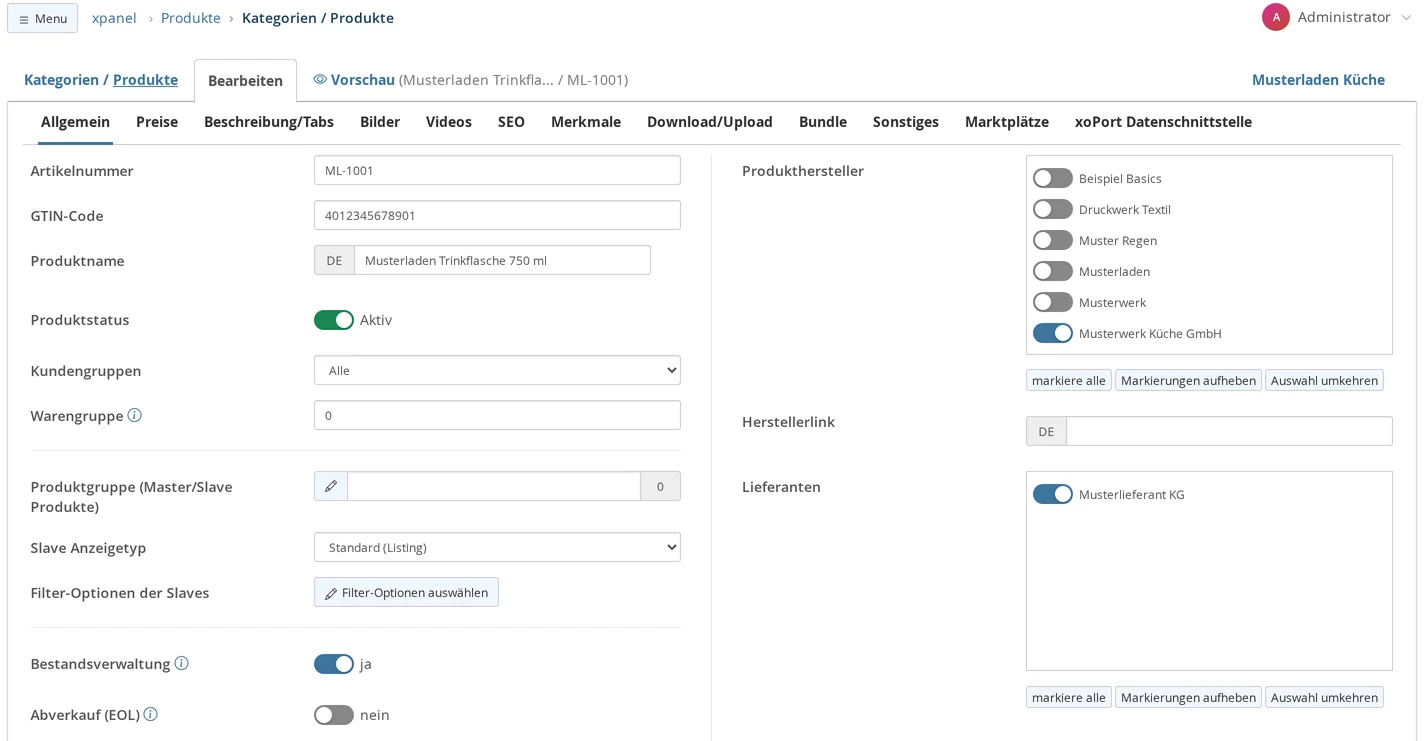Open the xoPort Datenschnittstelle tab

point(1163,122)
